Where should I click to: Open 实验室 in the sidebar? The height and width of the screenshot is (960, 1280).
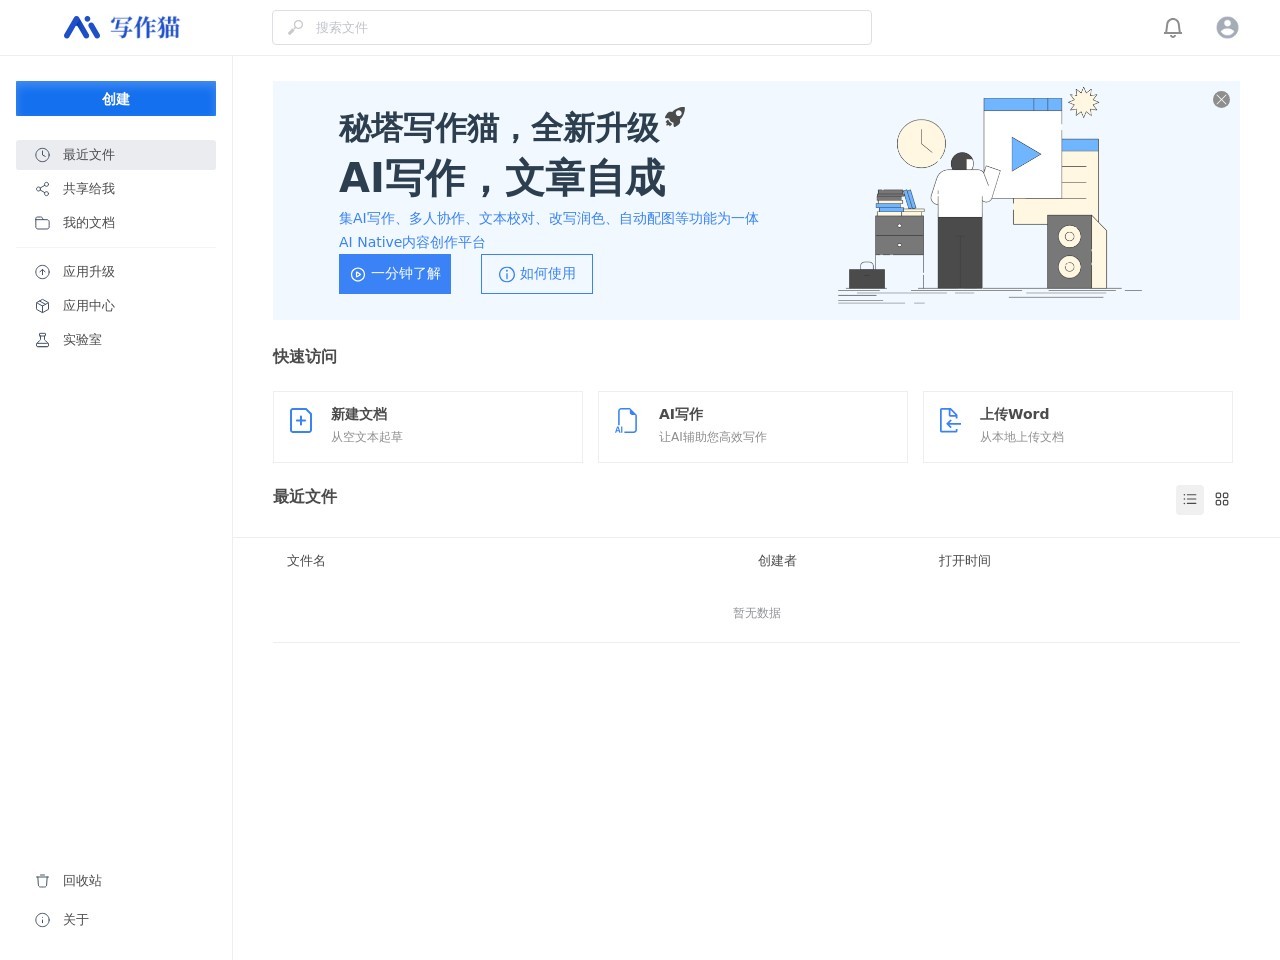coord(116,340)
